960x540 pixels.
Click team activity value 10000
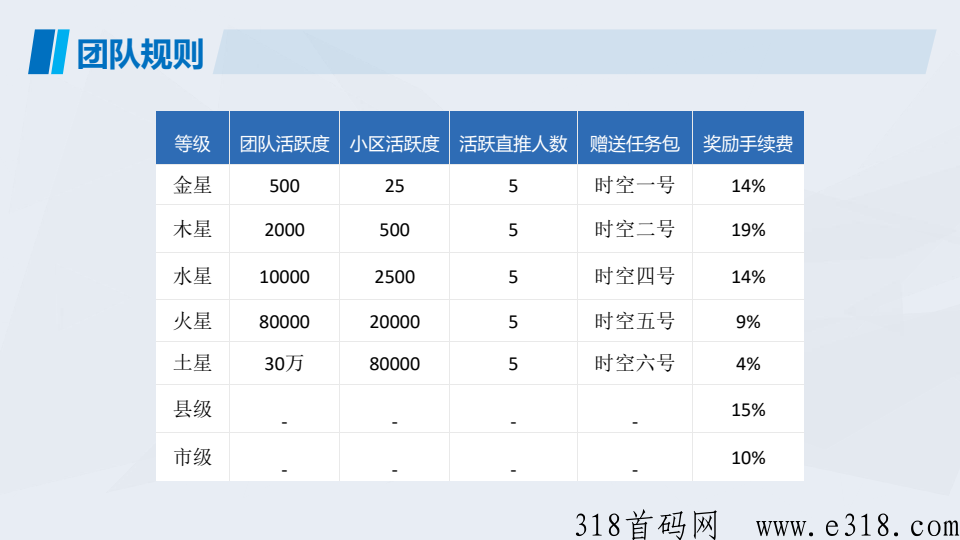(x=284, y=277)
